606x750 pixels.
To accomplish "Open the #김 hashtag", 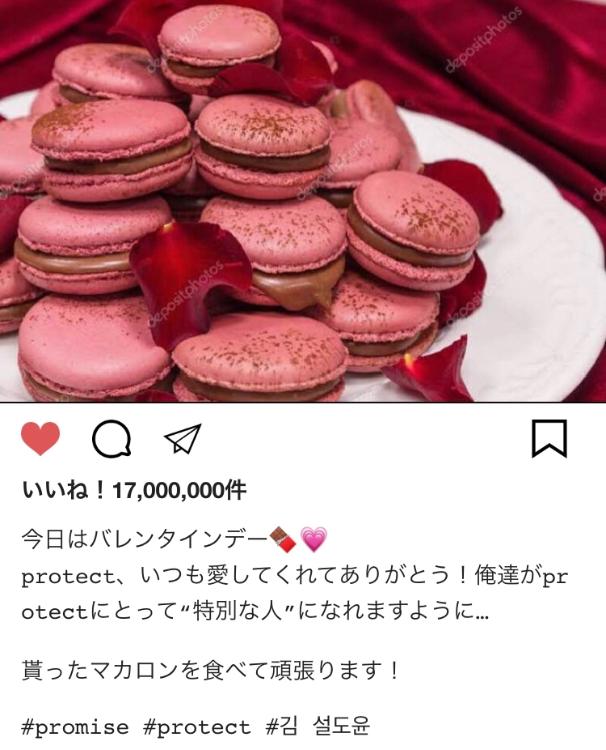I will pyautogui.click(x=281, y=727).
